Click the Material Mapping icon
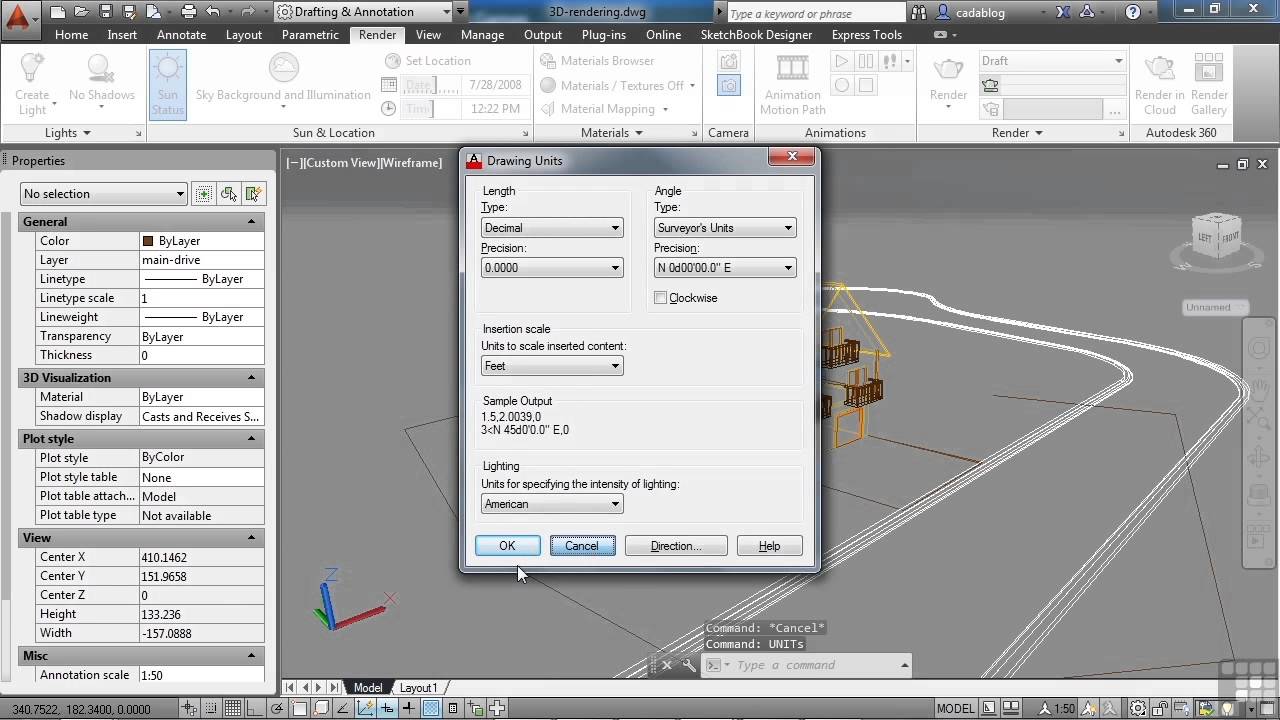This screenshot has width=1280, height=720. tap(548, 109)
